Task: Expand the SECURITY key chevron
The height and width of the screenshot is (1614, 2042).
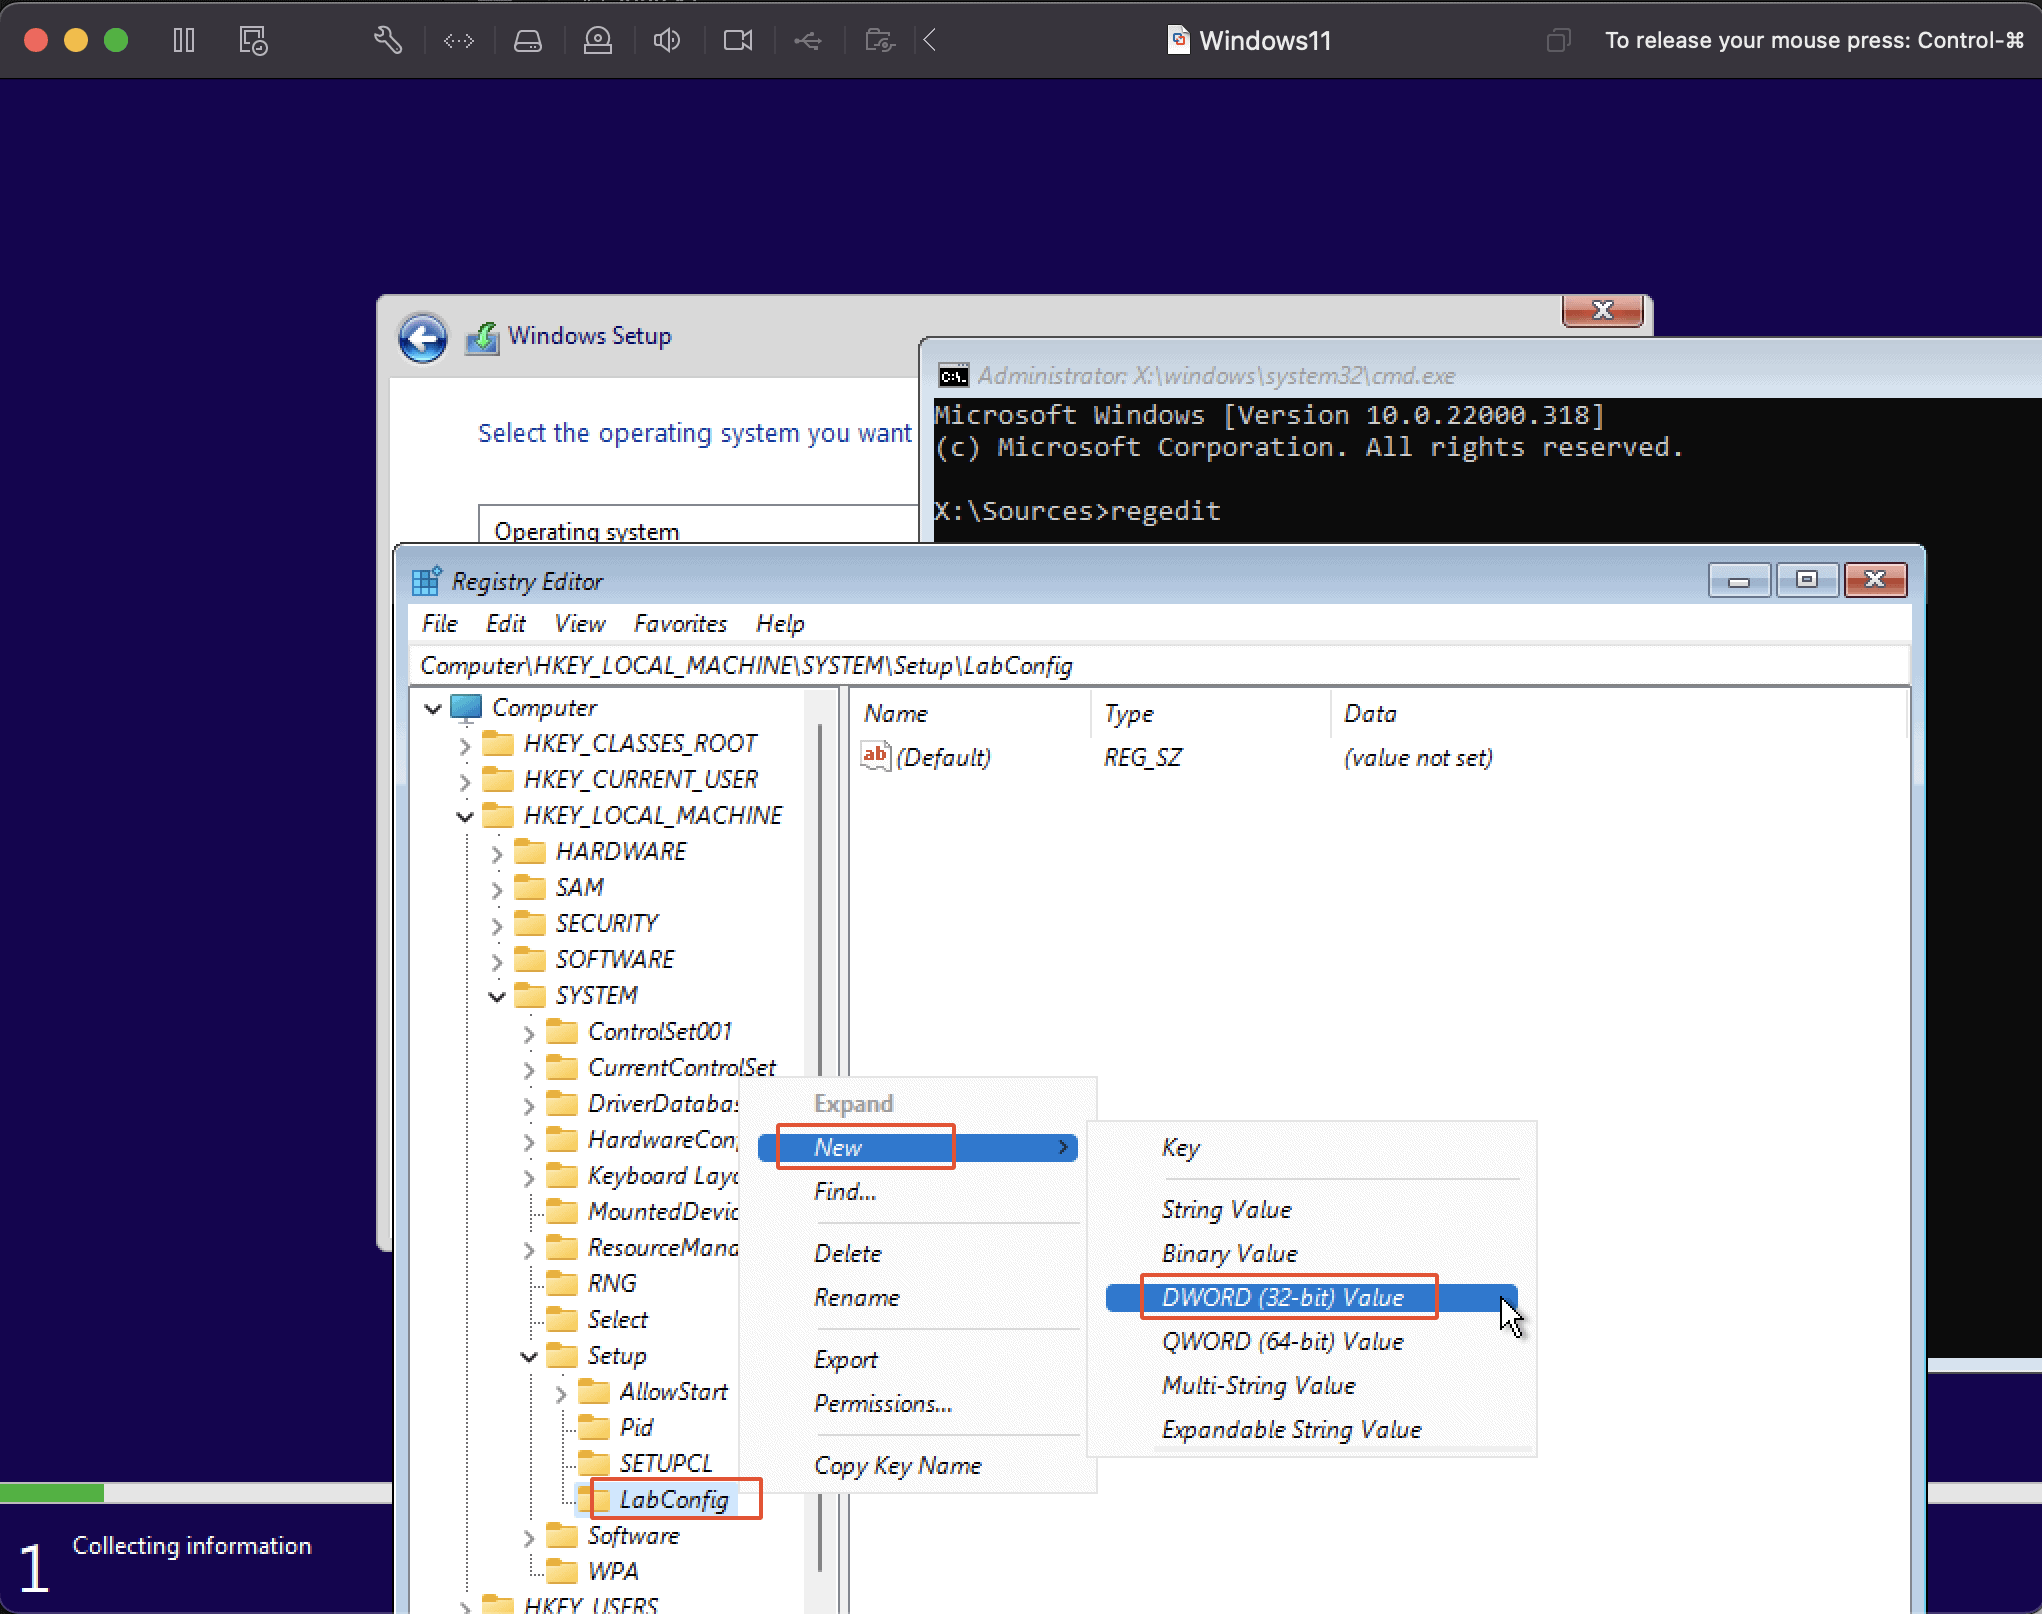Action: click(x=497, y=925)
